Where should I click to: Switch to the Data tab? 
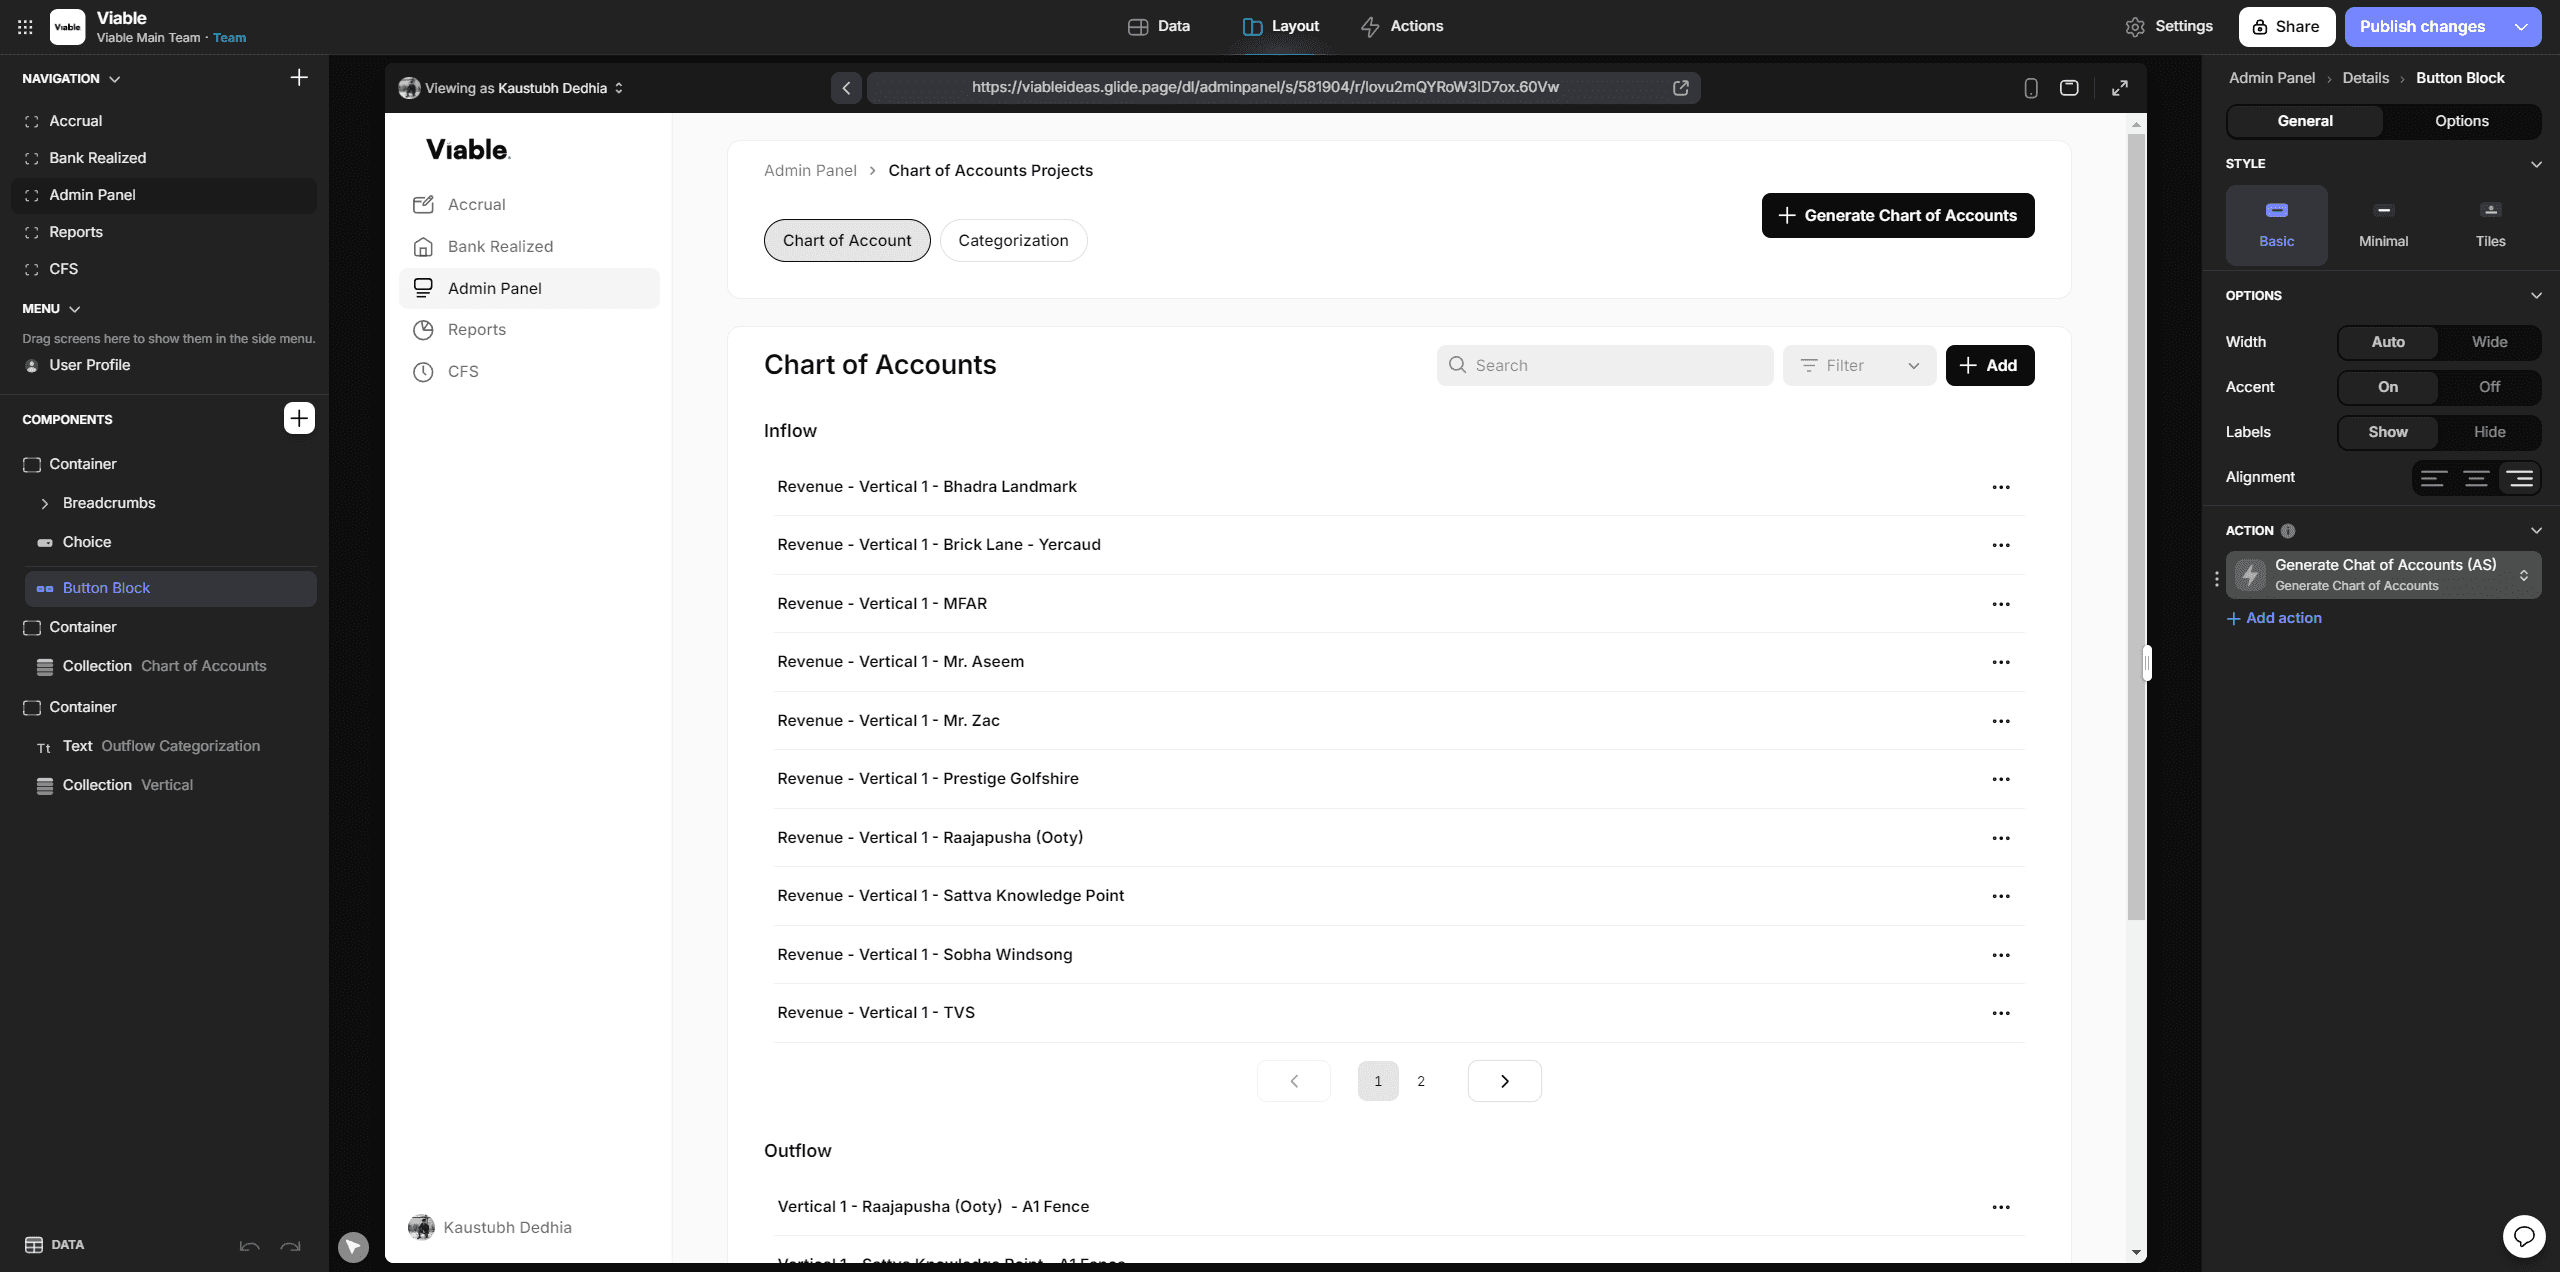1159,27
